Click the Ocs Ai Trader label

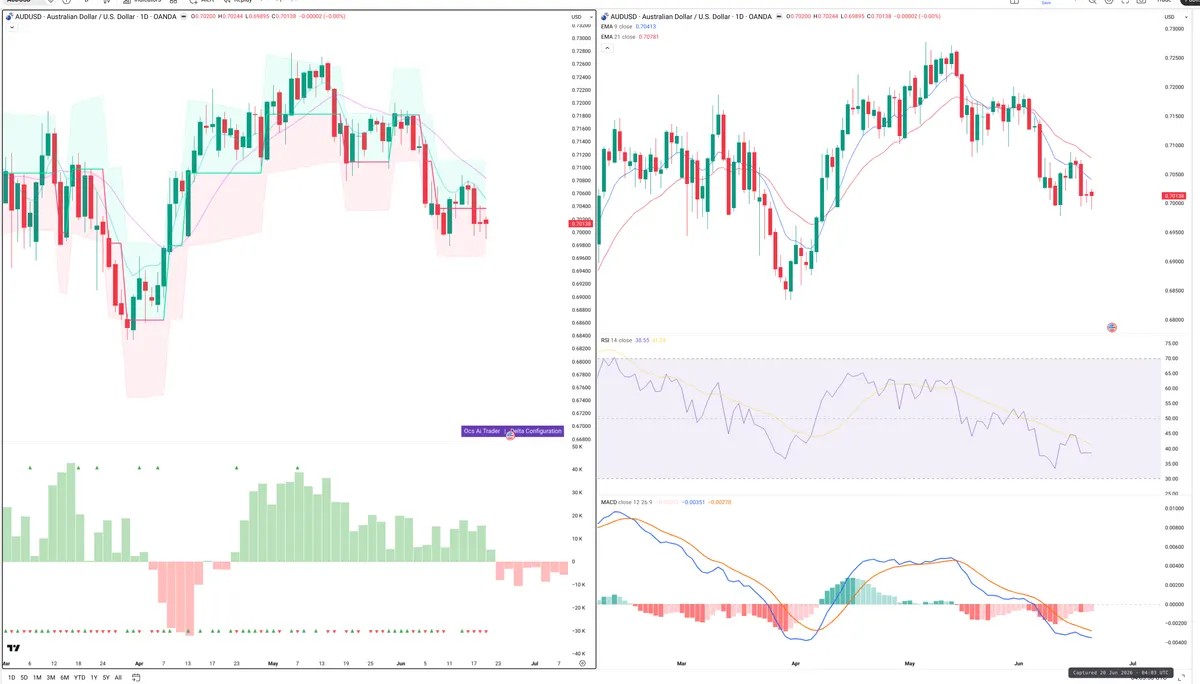481,431
